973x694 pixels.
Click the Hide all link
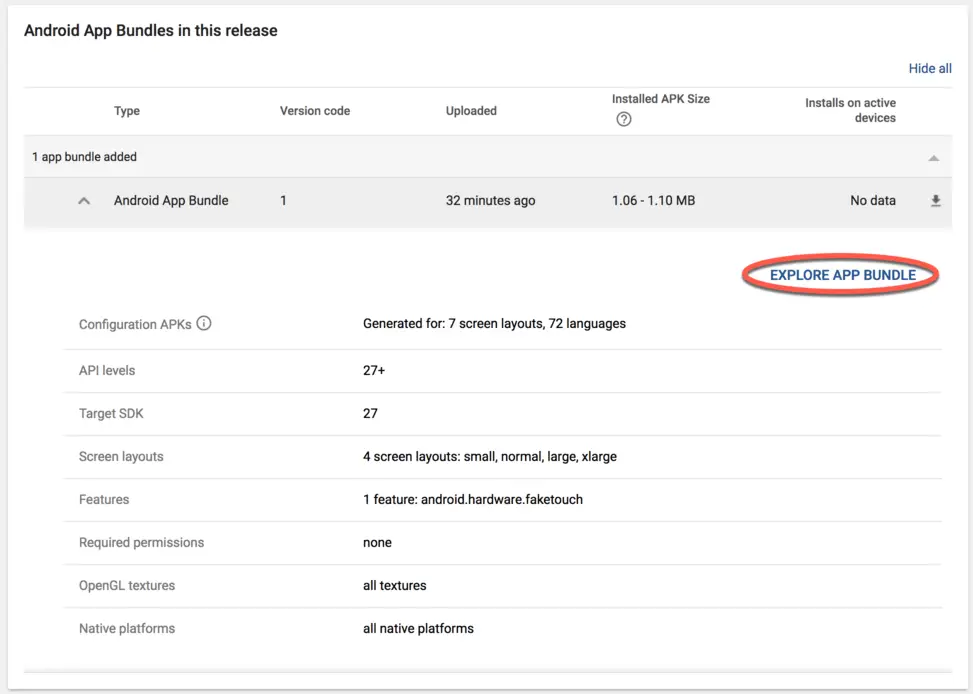929,69
